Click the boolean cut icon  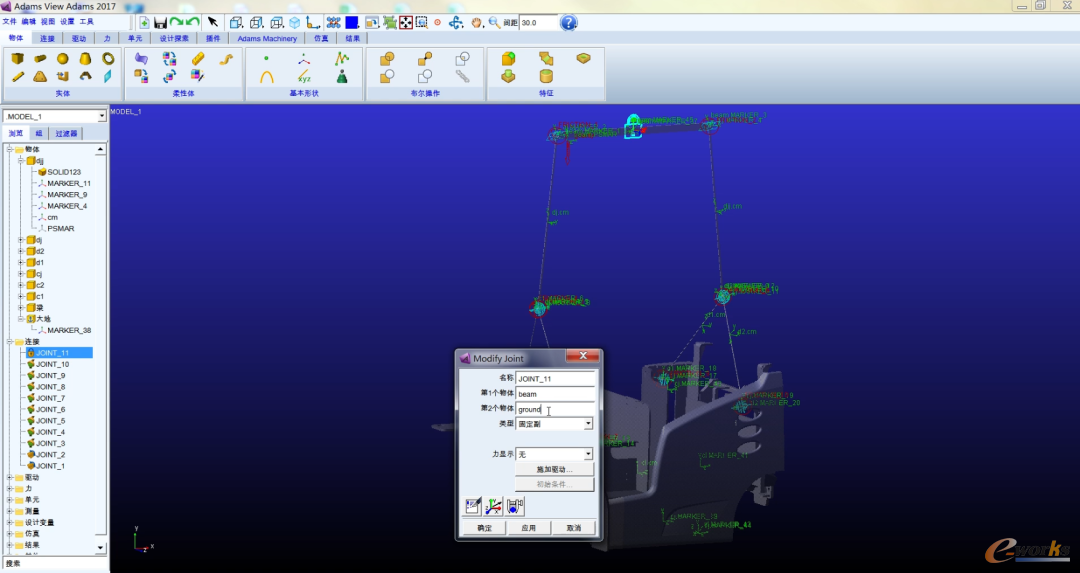tap(387, 76)
